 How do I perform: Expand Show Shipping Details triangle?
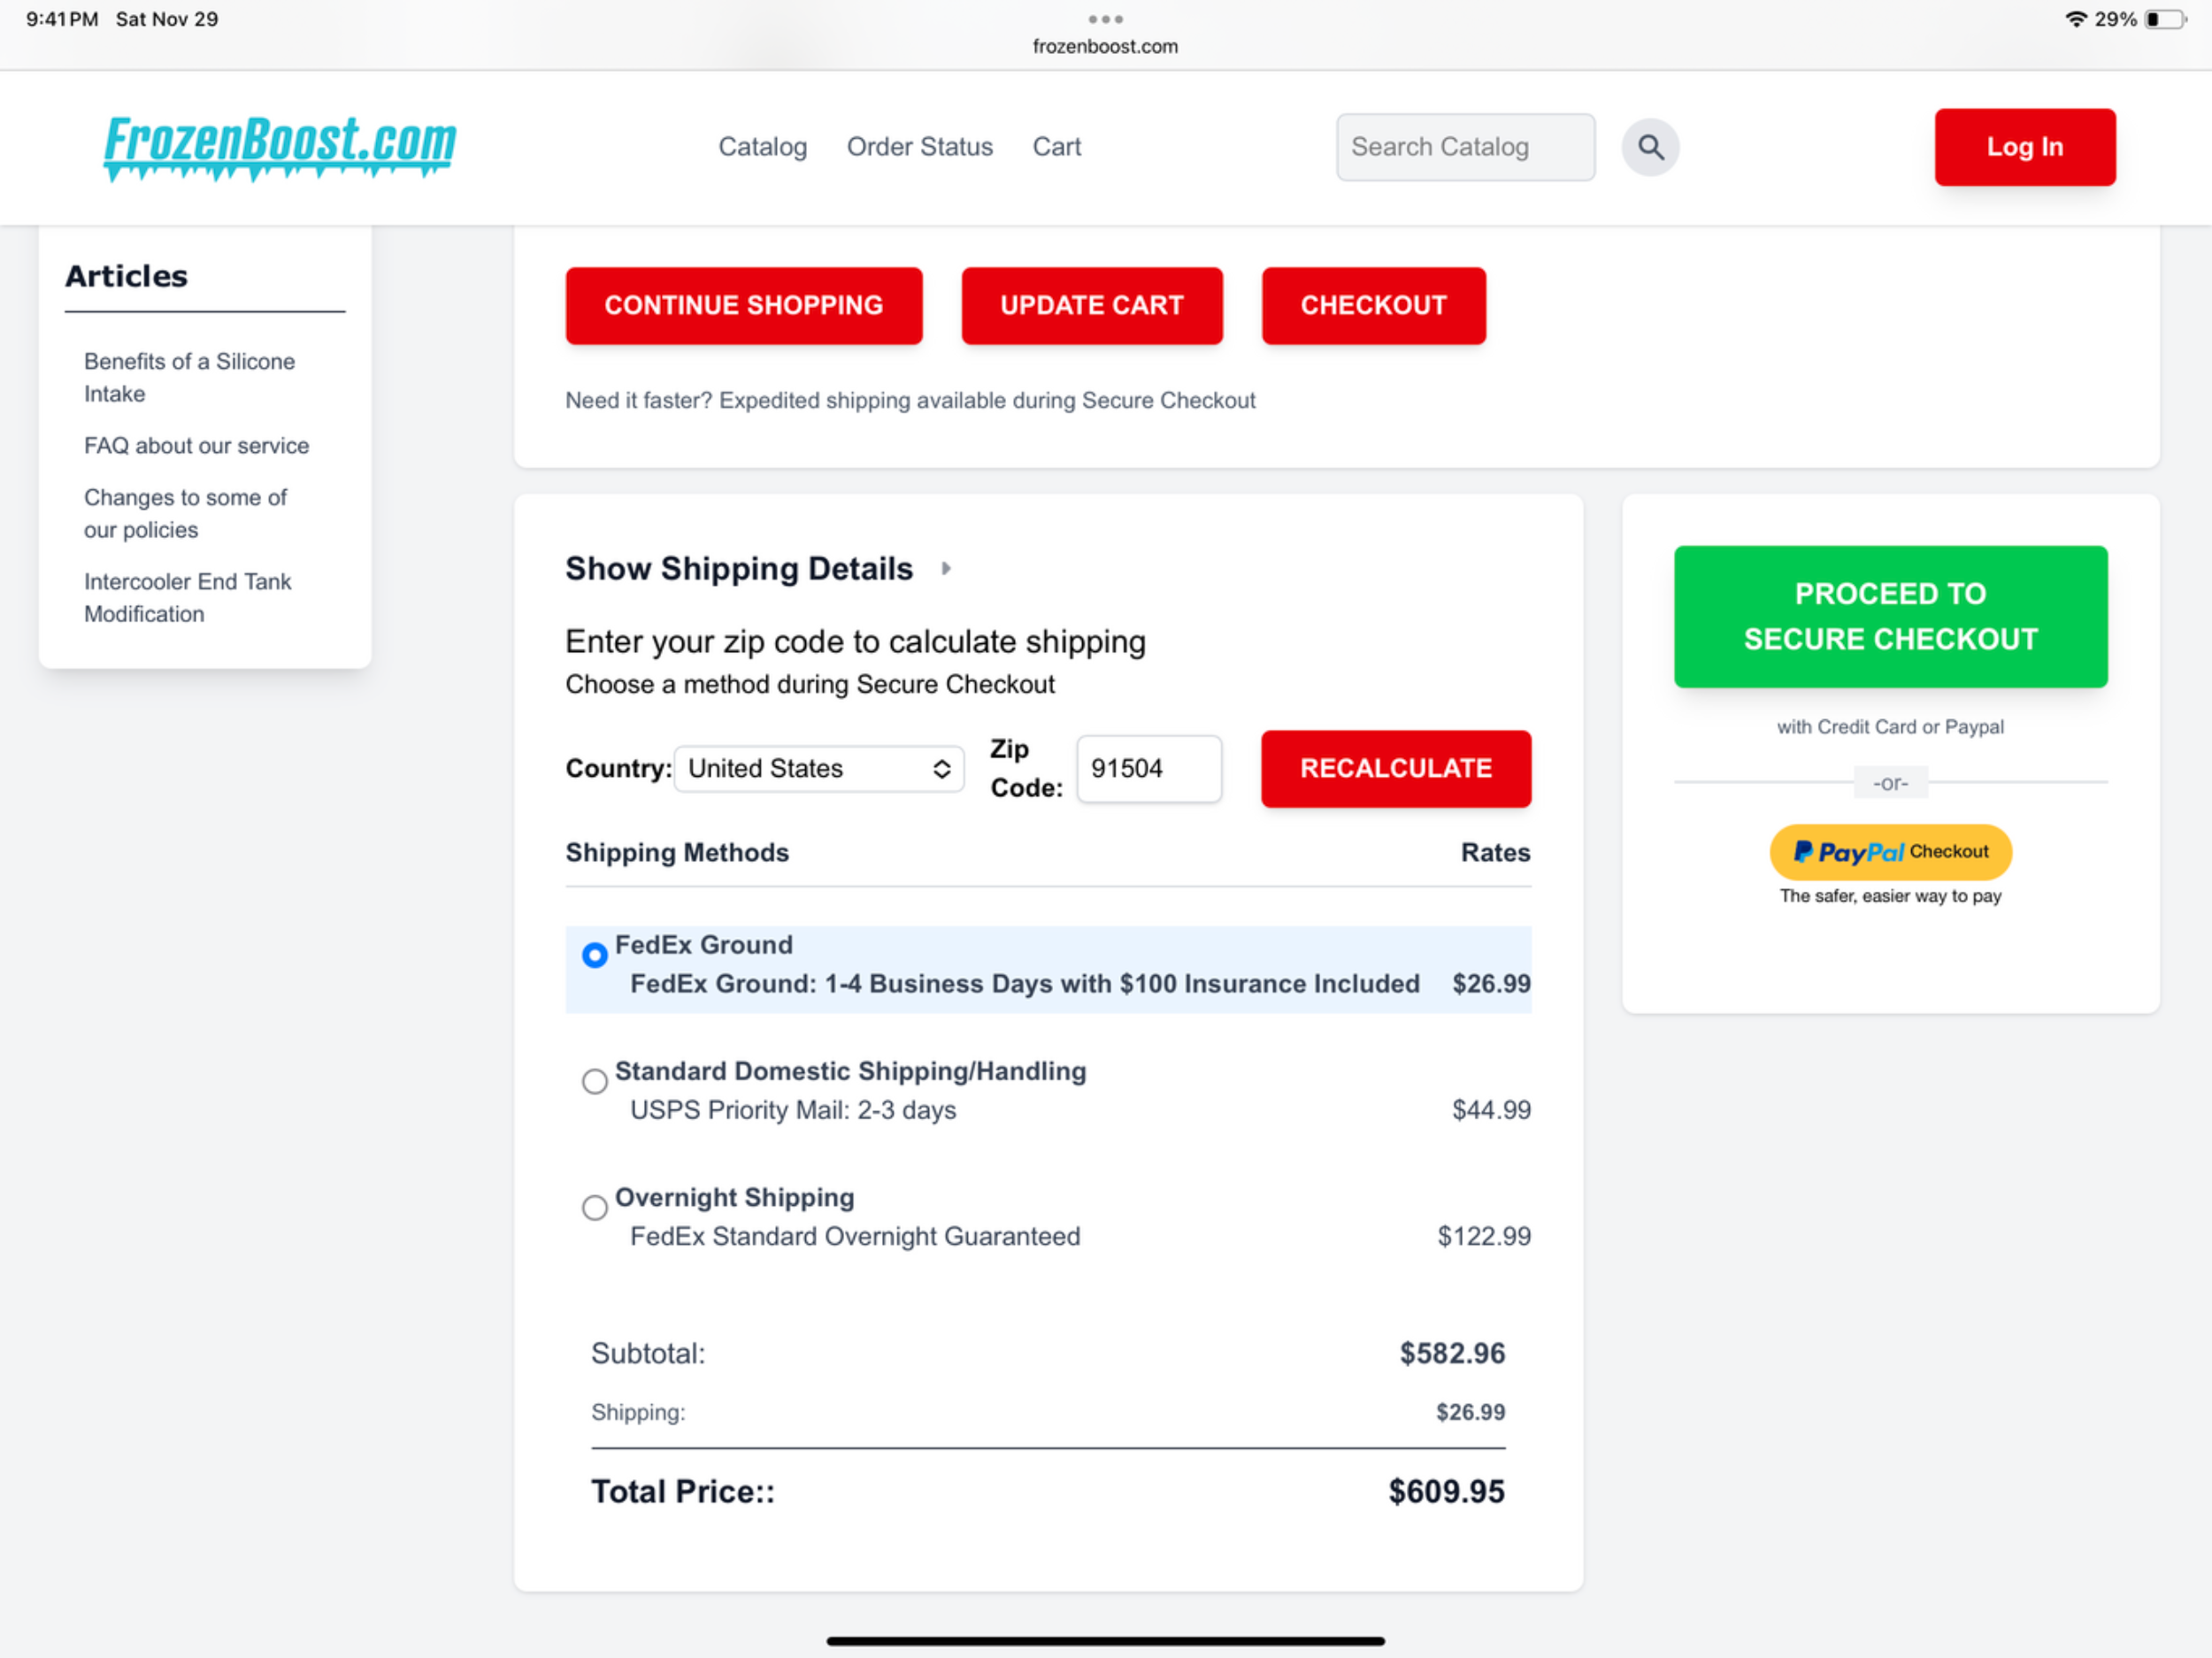point(946,568)
